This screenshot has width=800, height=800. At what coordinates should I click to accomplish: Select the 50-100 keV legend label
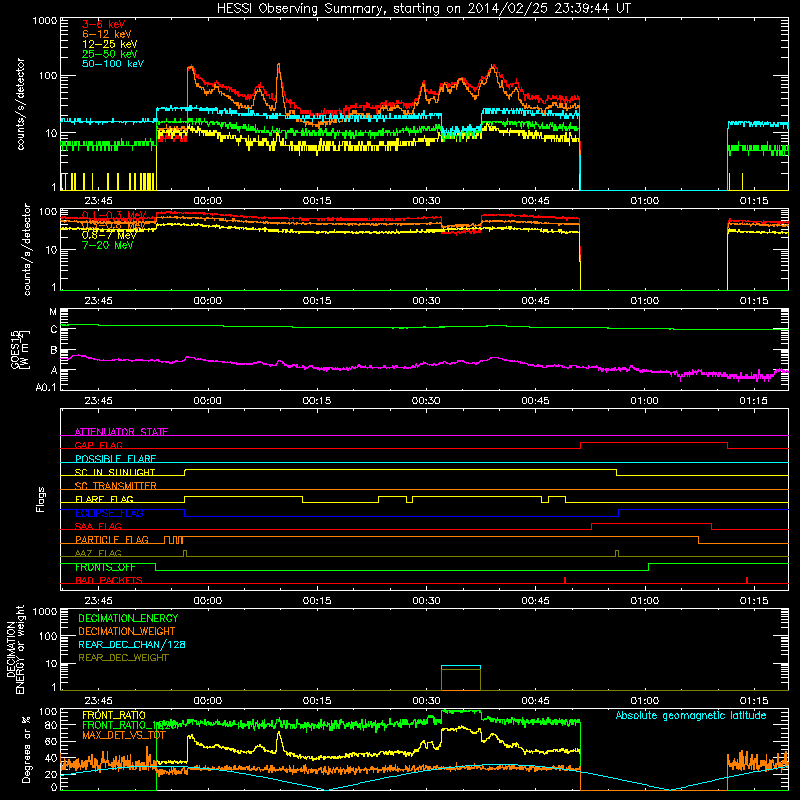[x=113, y=64]
